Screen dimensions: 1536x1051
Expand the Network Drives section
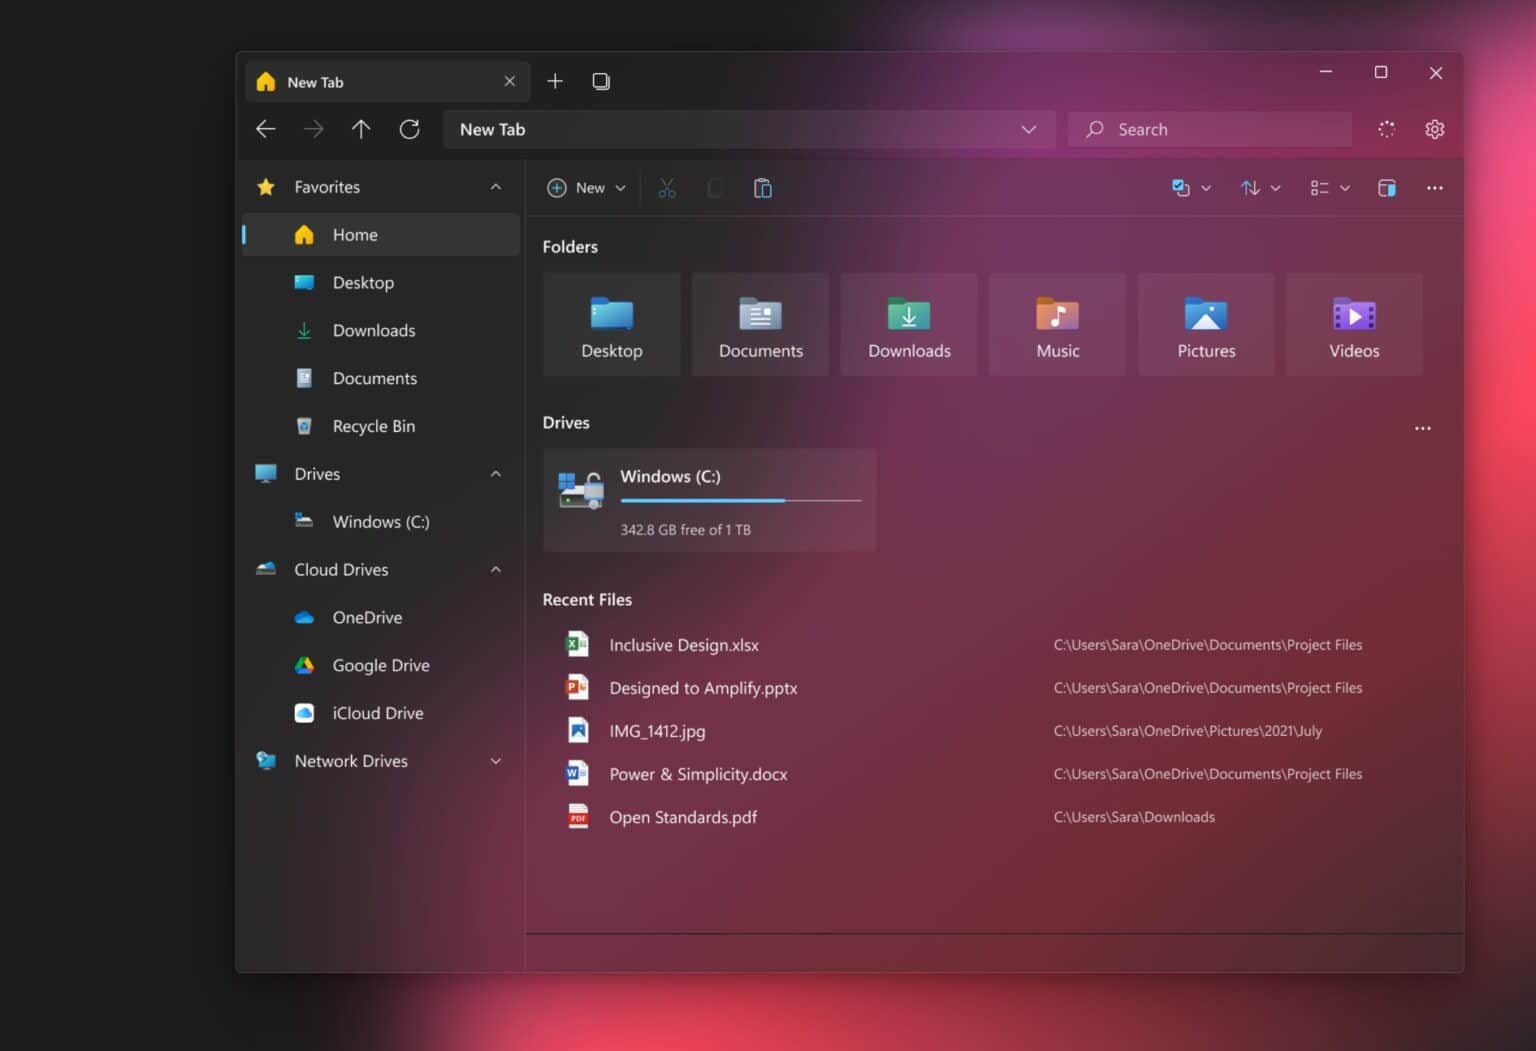pyautogui.click(x=495, y=761)
